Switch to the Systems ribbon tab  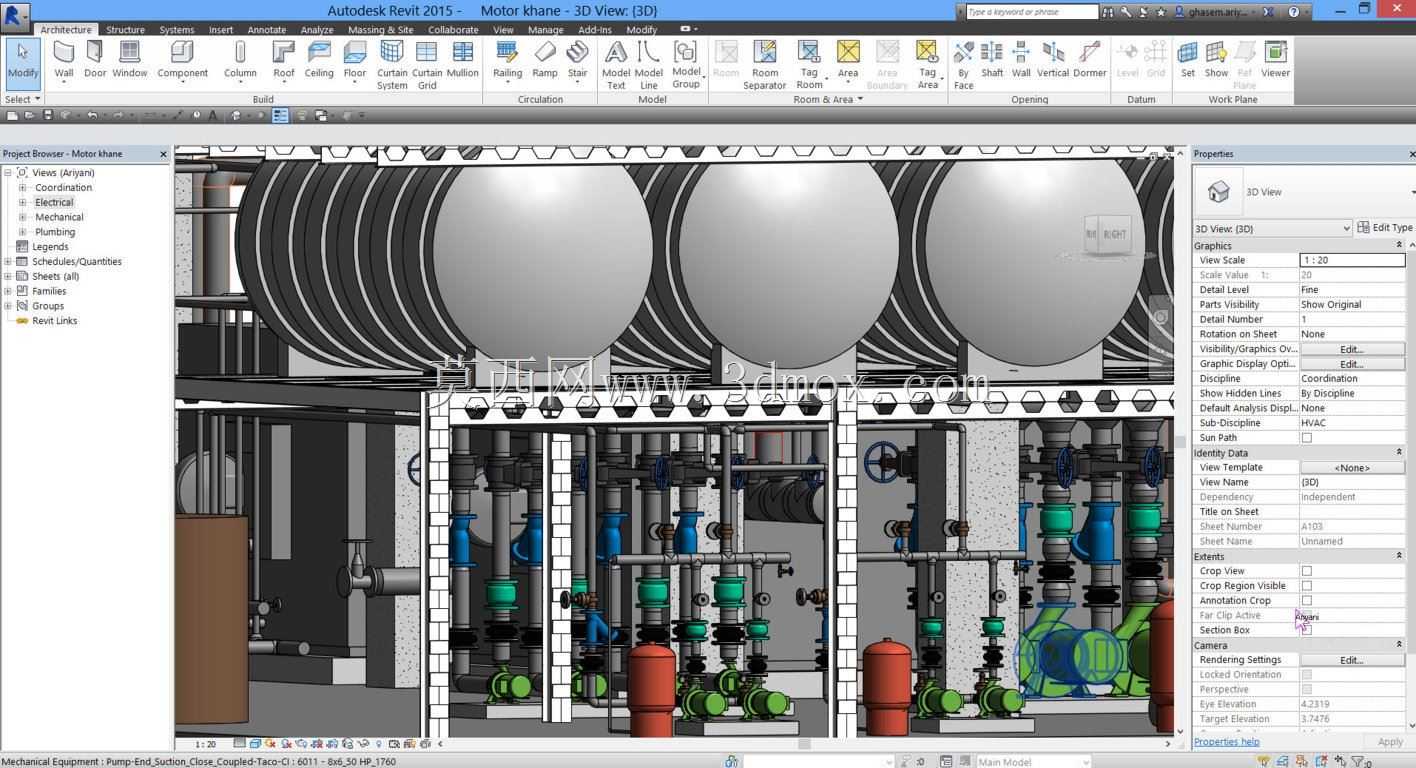(x=177, y=30)
